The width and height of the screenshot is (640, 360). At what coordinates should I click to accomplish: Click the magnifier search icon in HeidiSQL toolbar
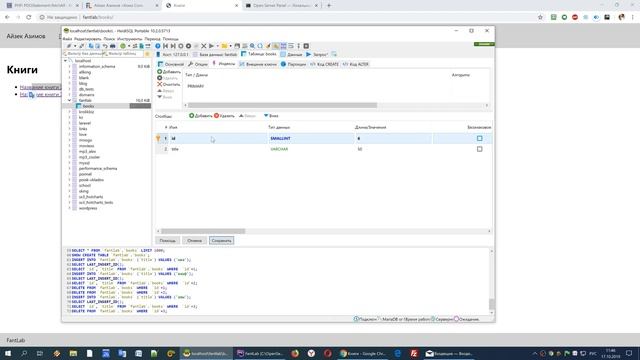252,46
